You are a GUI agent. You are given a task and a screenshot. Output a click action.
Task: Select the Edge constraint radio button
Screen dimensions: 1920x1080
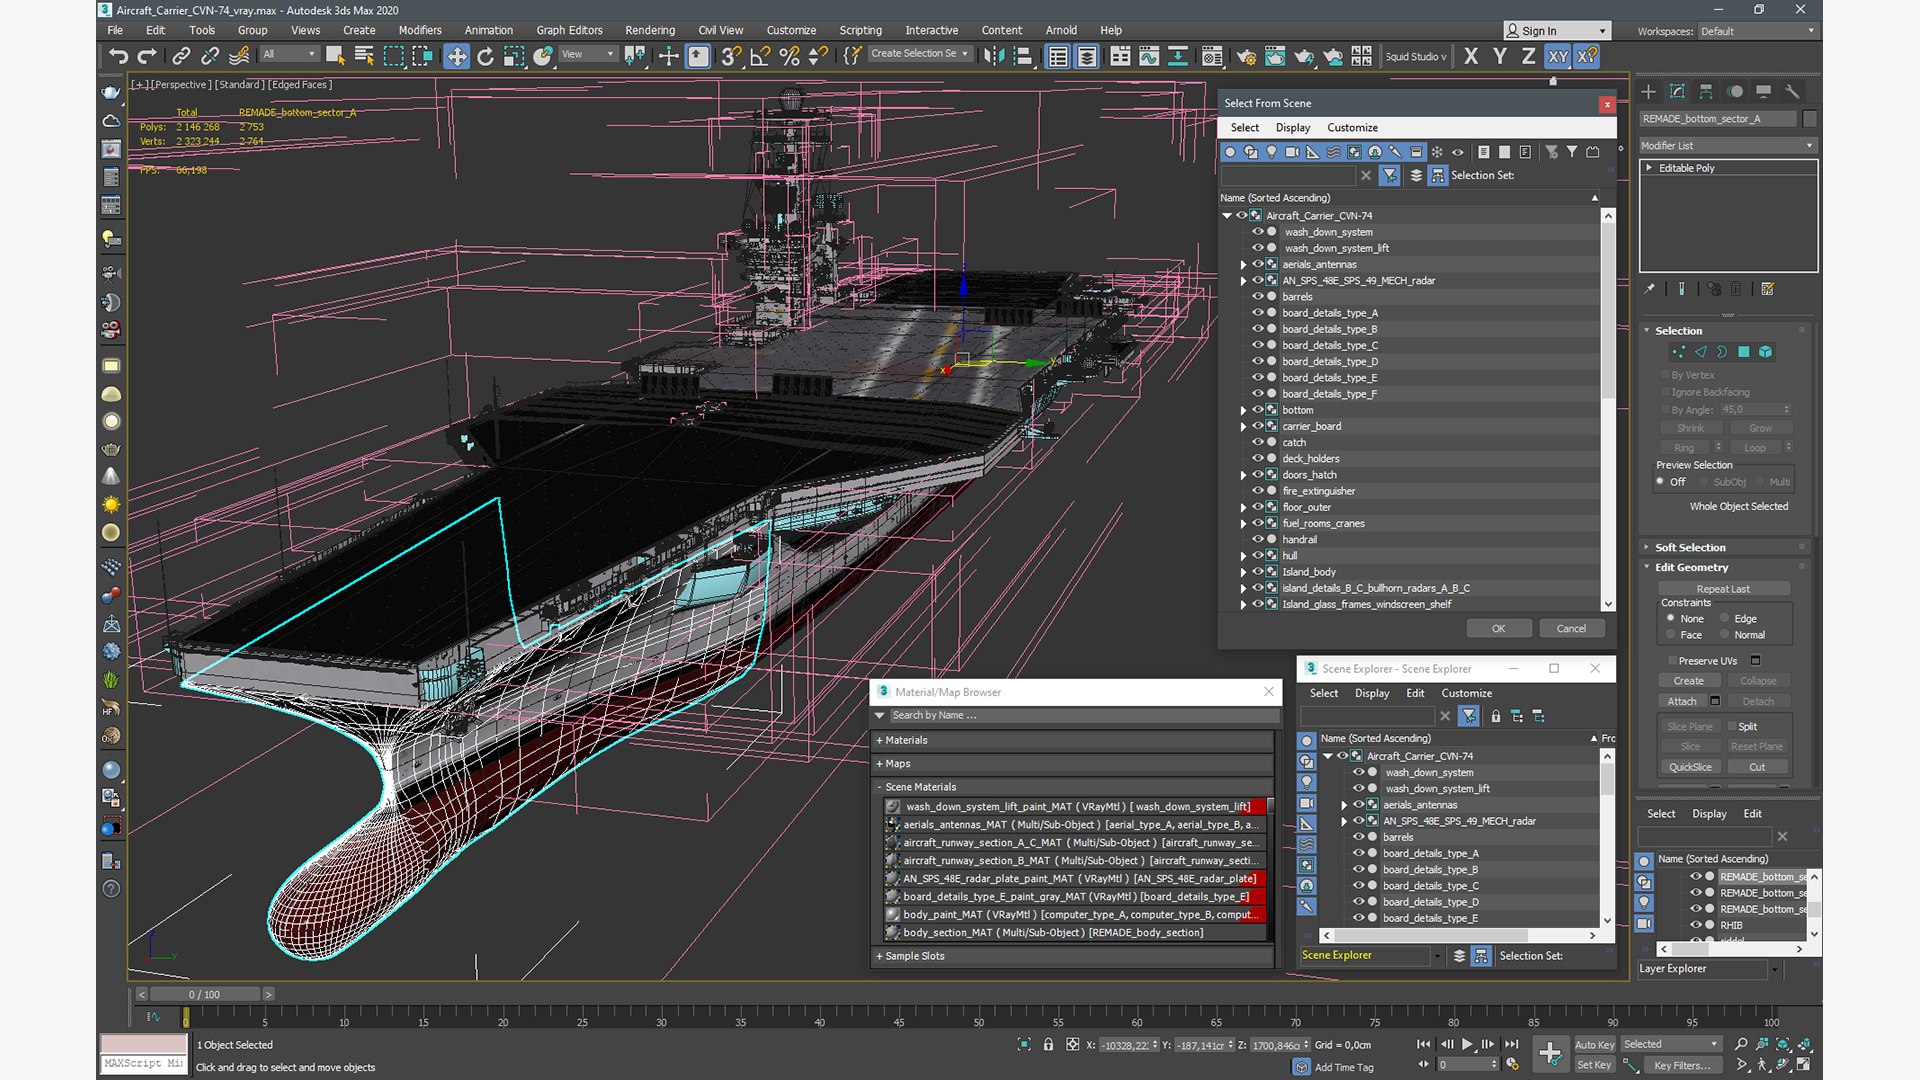(x=1724, y=619)
